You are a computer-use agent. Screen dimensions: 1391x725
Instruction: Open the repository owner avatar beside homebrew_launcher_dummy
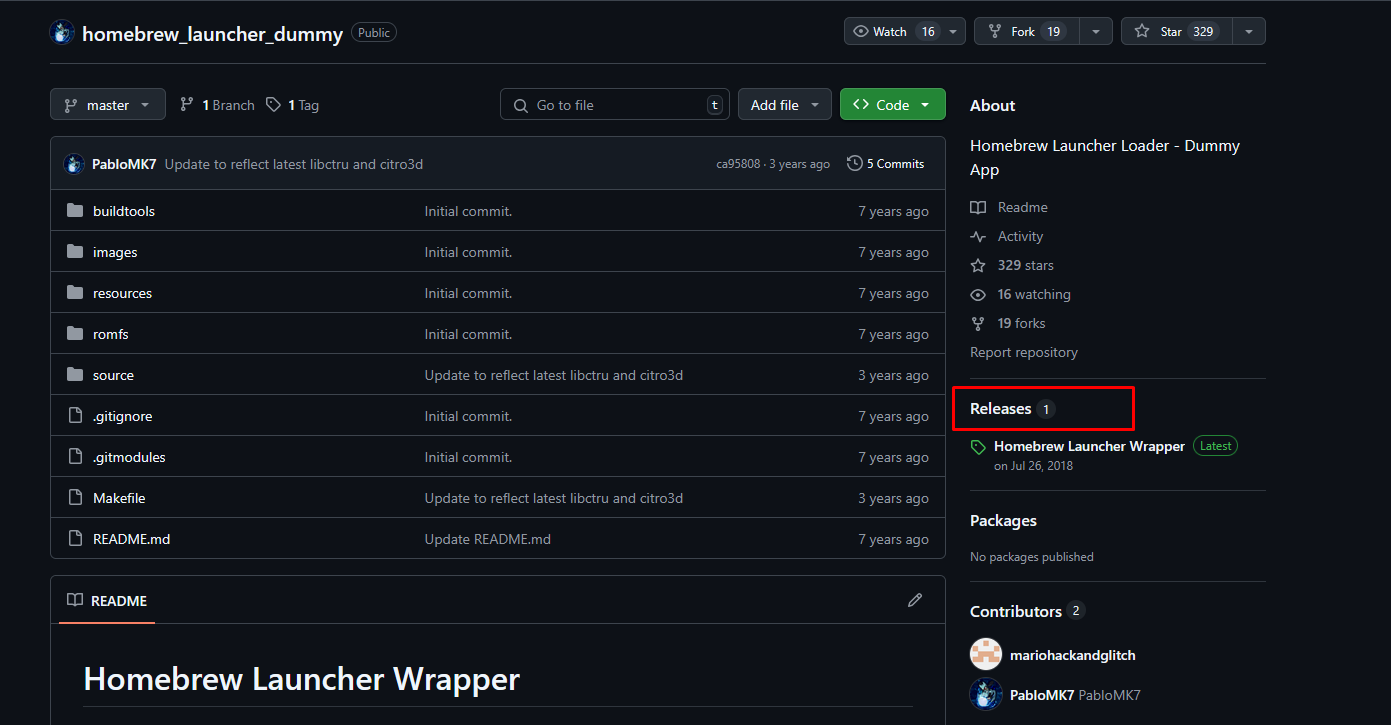[62, 33]
